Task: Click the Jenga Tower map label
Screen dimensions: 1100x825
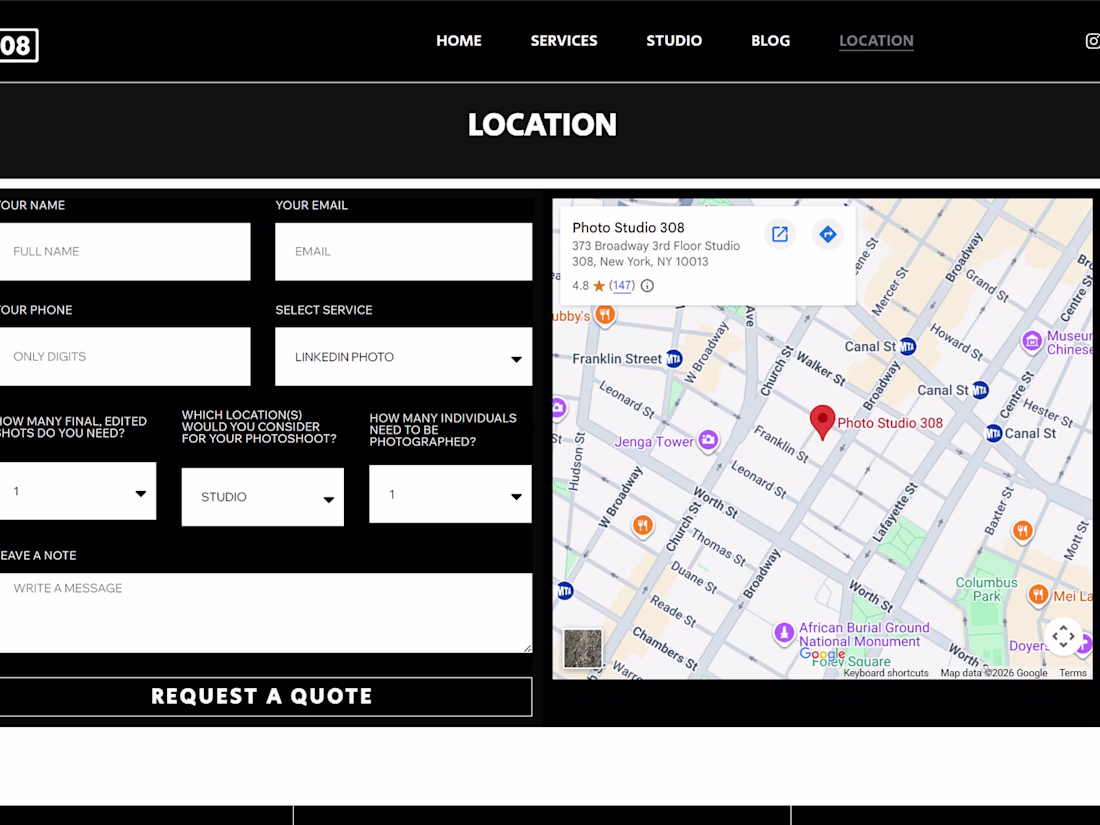Action: [x=654, y=441]
